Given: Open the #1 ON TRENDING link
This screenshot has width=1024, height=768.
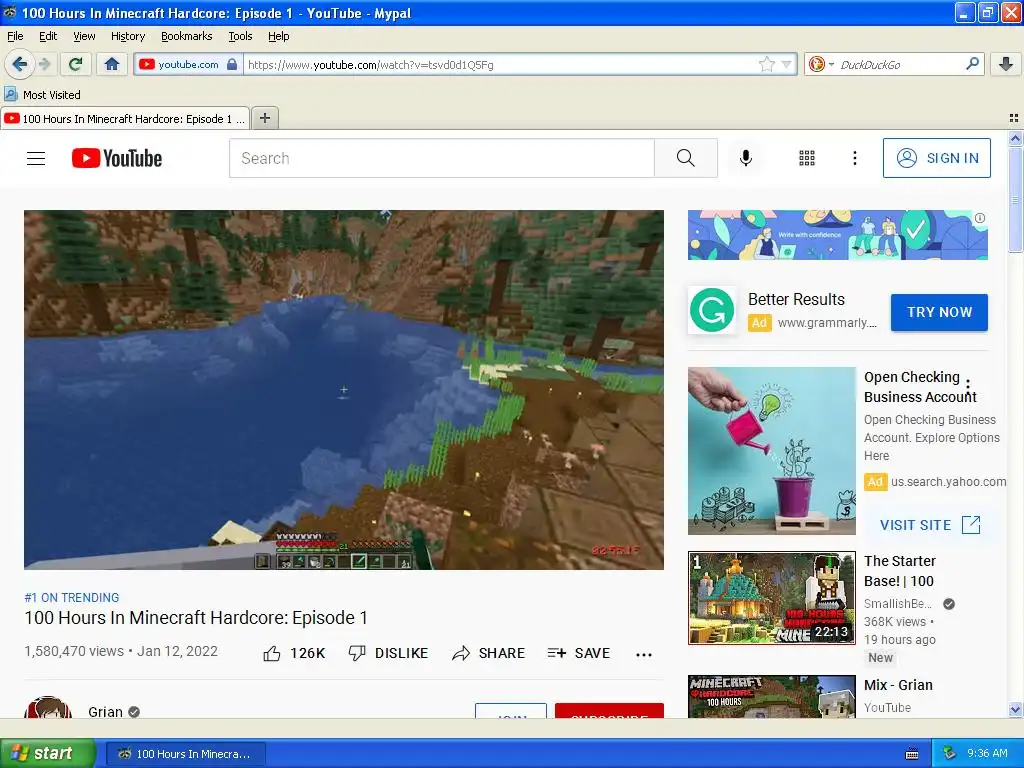Looking at the screenshot, I should tap(72, 598).
